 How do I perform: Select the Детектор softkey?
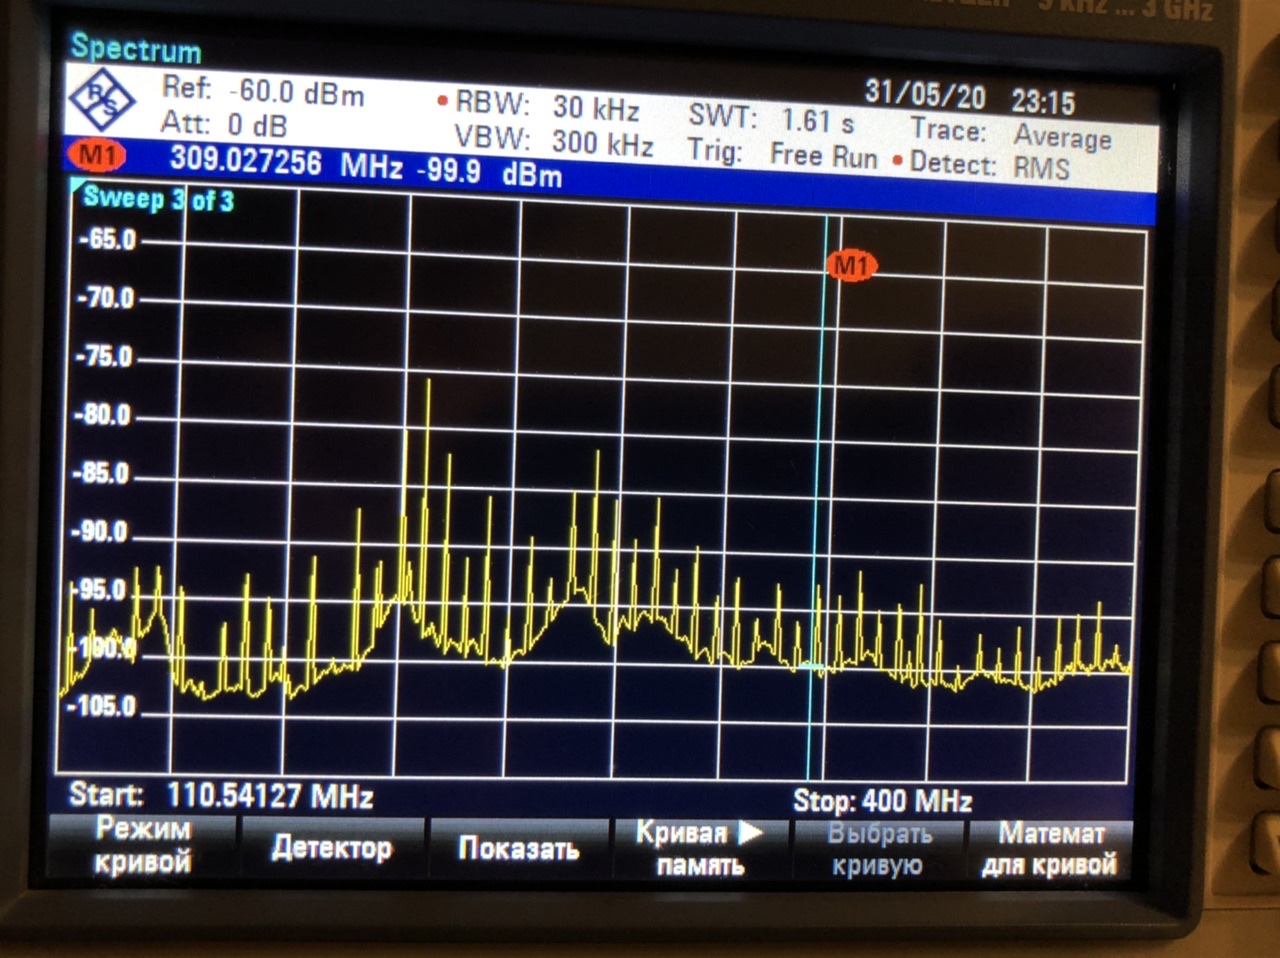[331, 848]
